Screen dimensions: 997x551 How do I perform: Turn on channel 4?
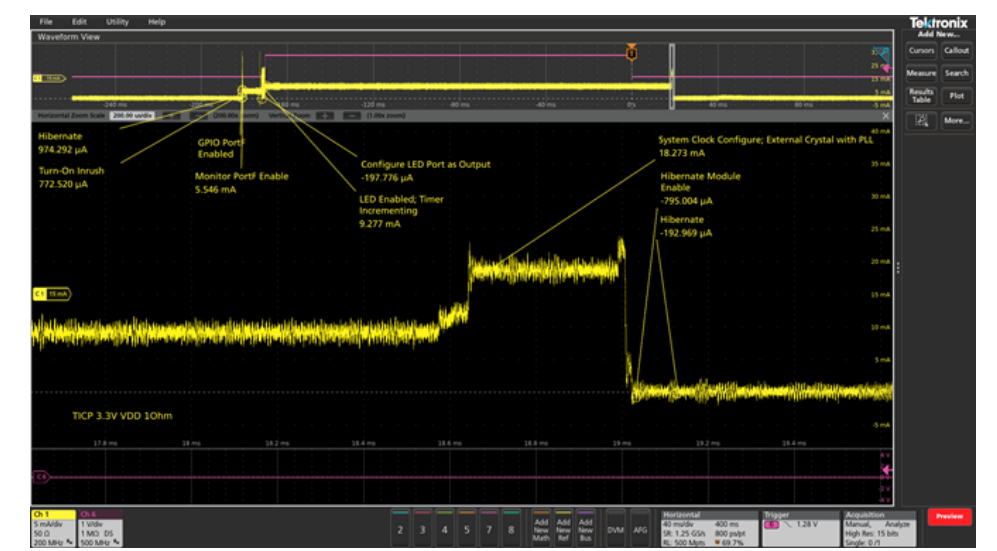pyautogui.click(x=444, y=528)
